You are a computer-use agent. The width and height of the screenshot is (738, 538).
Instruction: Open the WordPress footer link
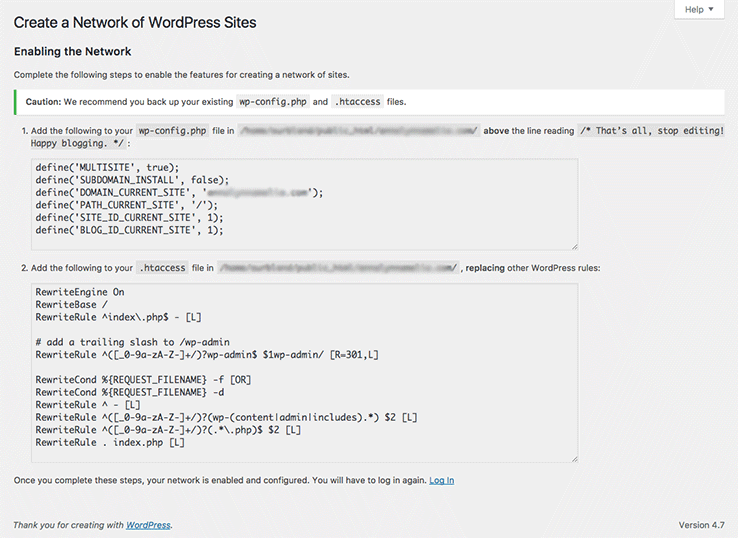[148, 525]
